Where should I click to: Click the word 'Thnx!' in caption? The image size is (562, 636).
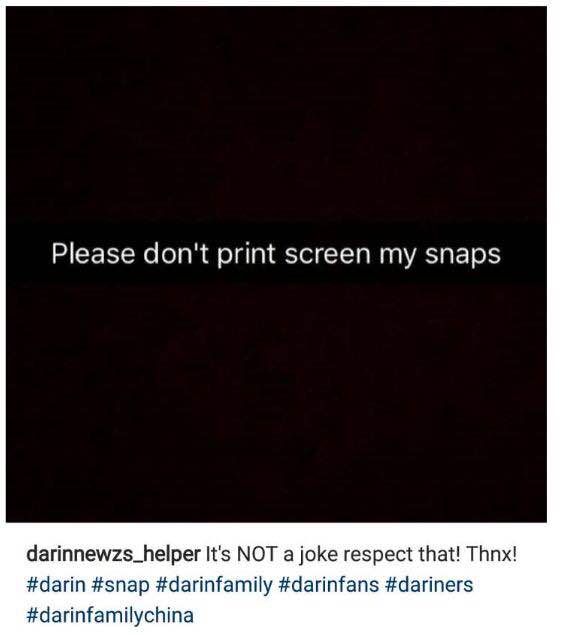point(491,554)
